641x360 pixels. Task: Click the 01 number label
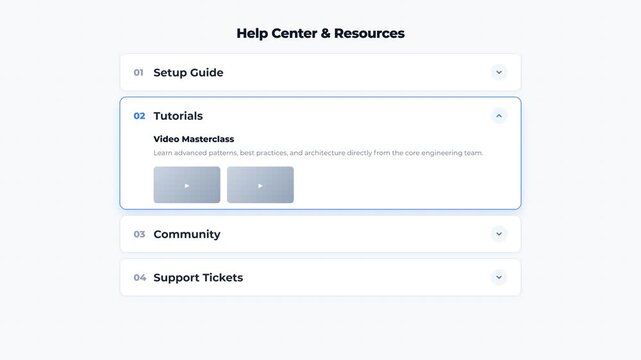click(139, 73)
